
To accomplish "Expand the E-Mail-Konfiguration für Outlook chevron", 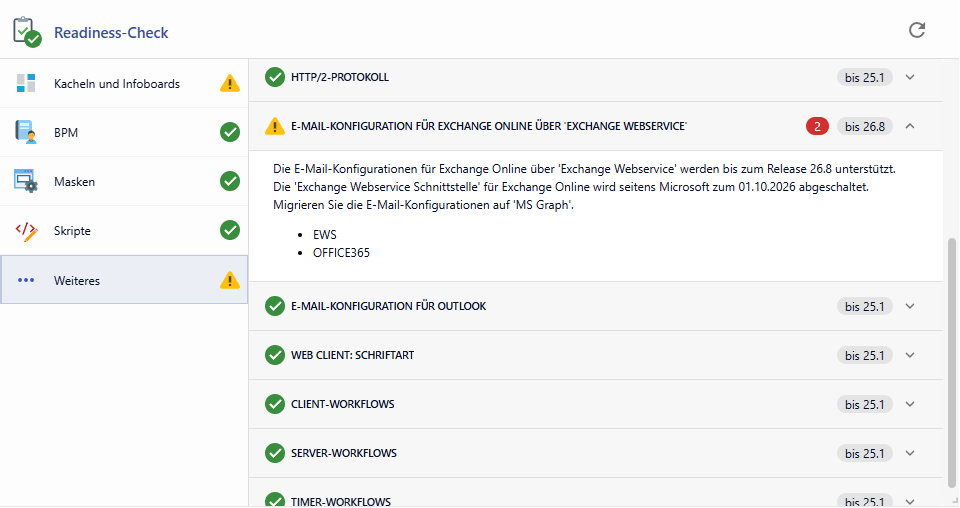I will pos(909,306).
